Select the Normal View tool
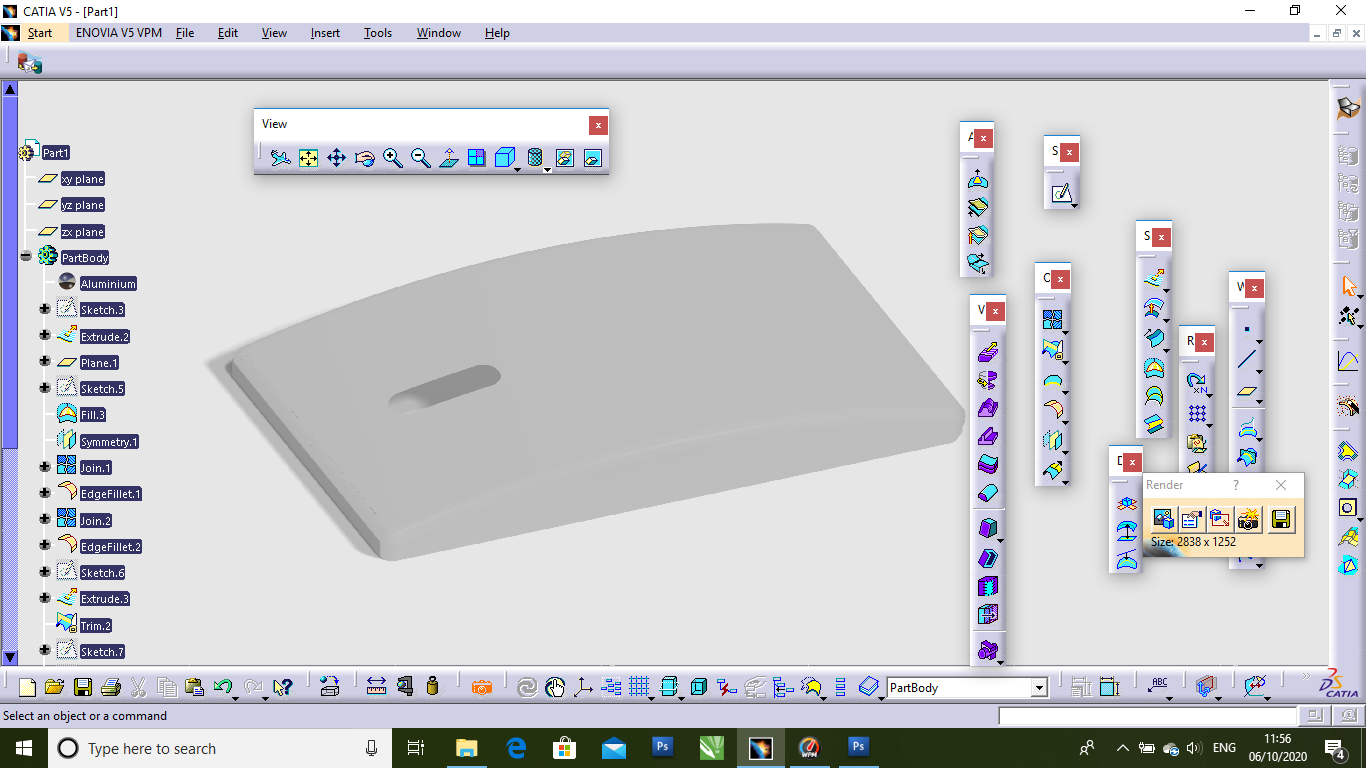This screenshot has width=1366, height=768. click(x=448, y=157)
